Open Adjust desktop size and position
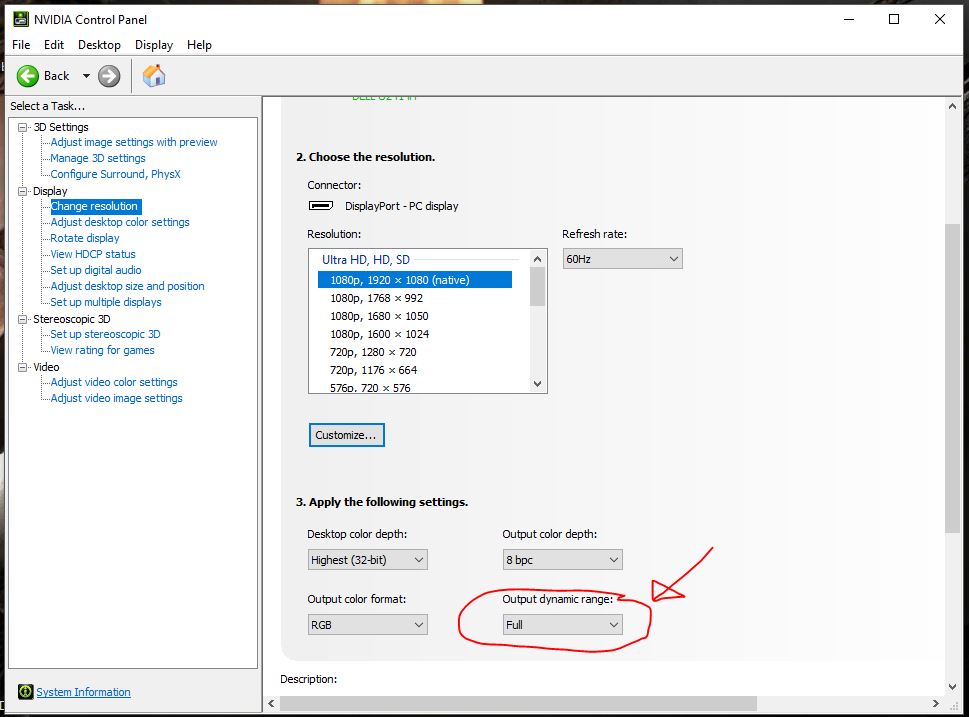Image resolution: width=969 pixels, height=717 pixels. tap(127, 286)
